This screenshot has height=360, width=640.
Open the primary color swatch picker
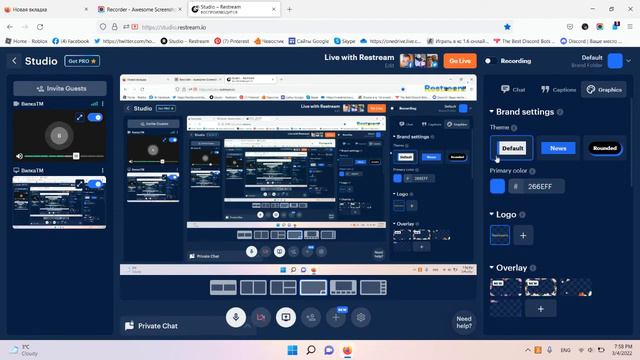(x=498, y=187)
